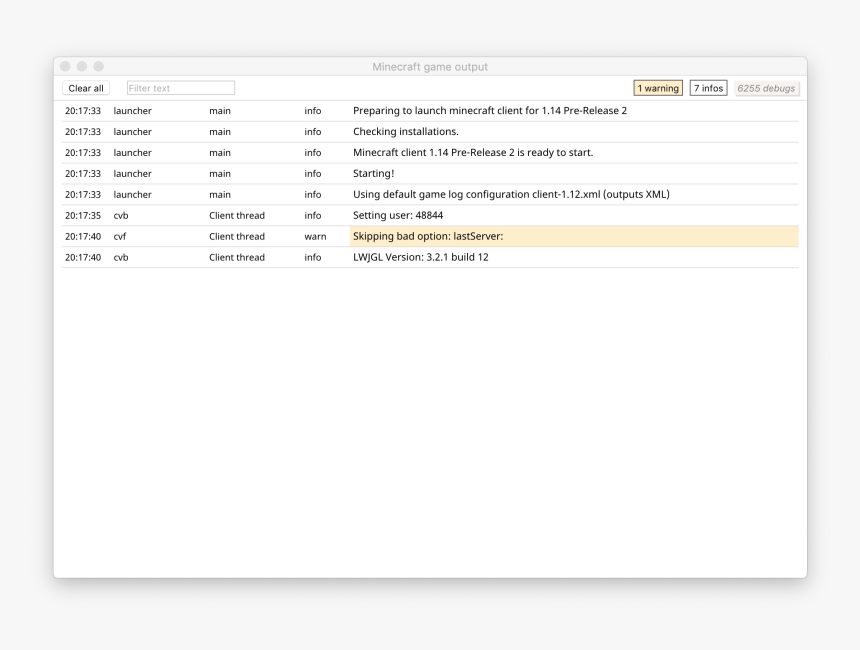
Task: Select the 'Setting user: 48844' message
Action: [398, 216]
